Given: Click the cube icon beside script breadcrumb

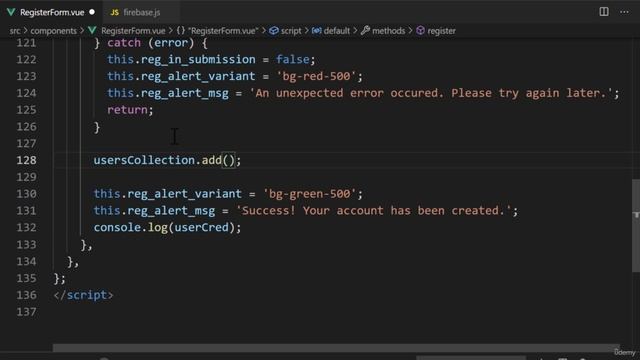Looking at the screenshot, I should 274,31.
